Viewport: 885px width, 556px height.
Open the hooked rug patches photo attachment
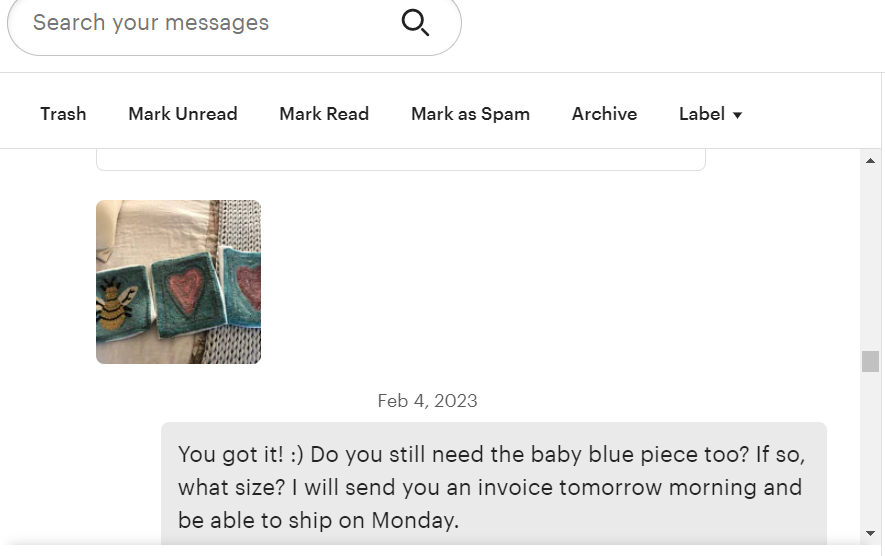pyautogui.click(x=178, y=282)
